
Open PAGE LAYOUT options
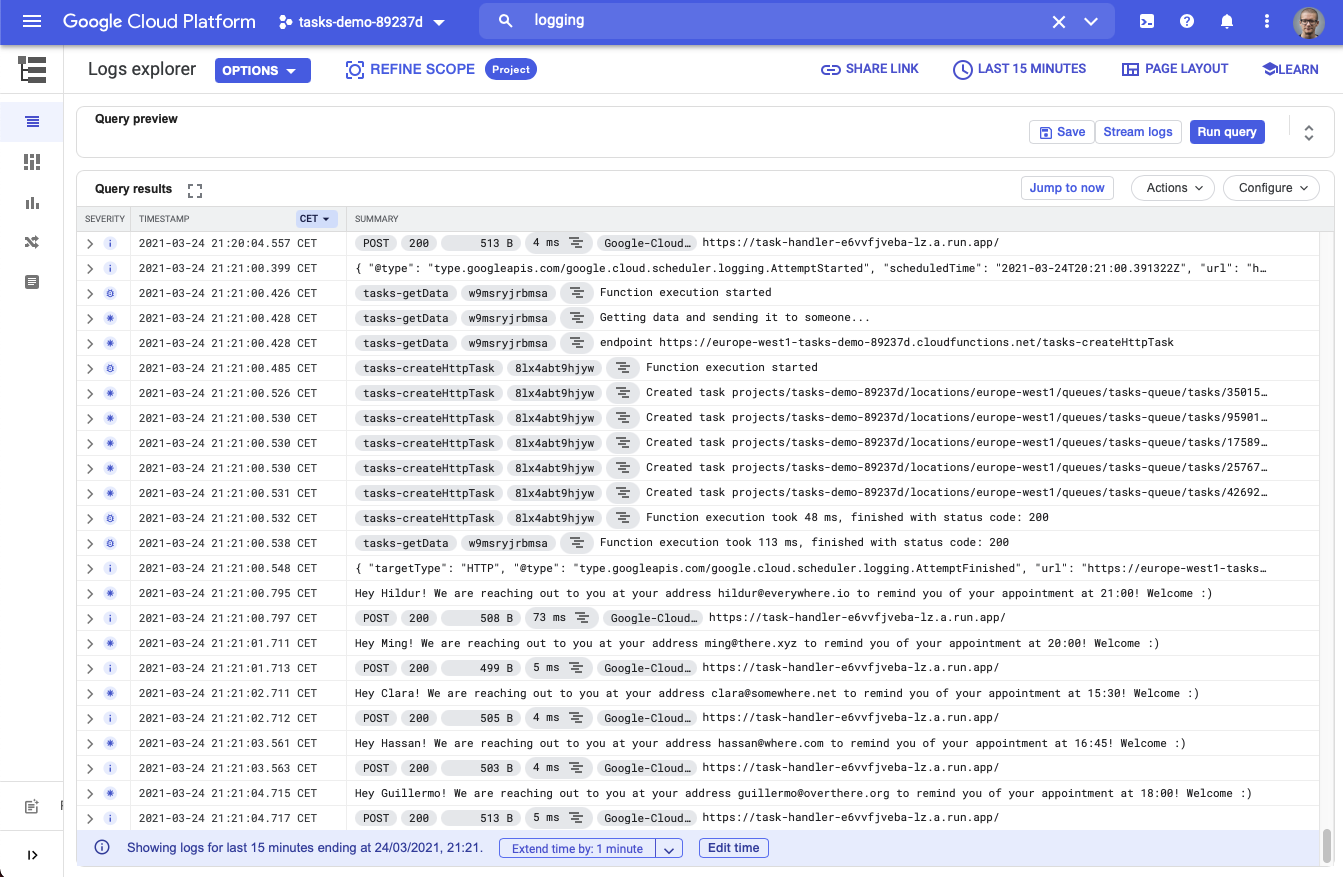[1175, 69]
